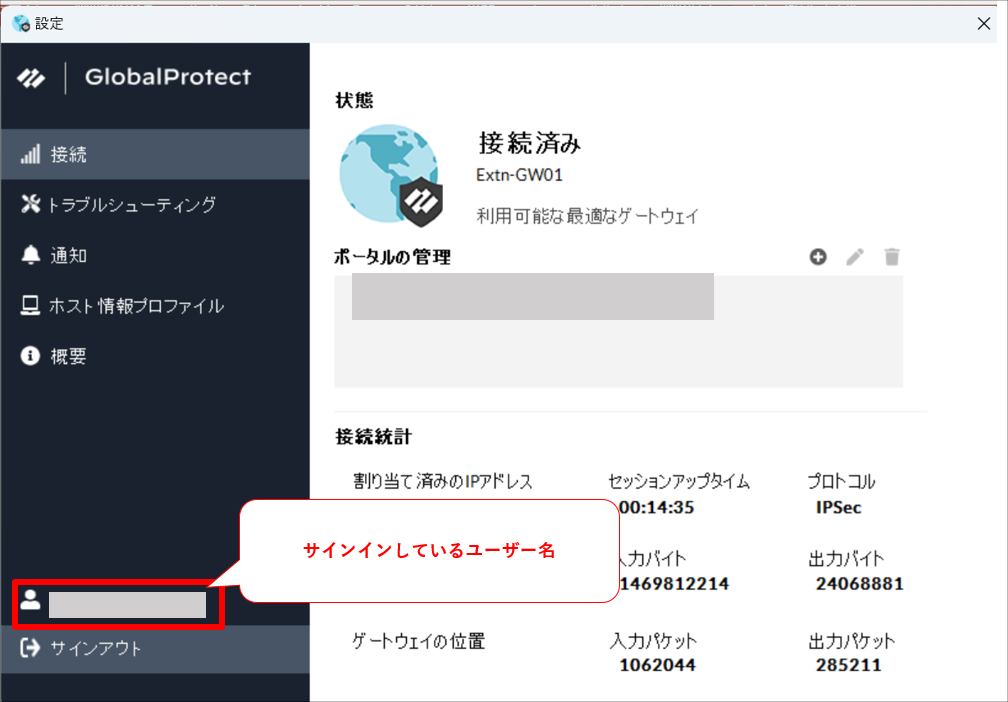Click the settings window title icon
The height and width of the screenshot is (702, 1008).
click(x=21, y=24)
